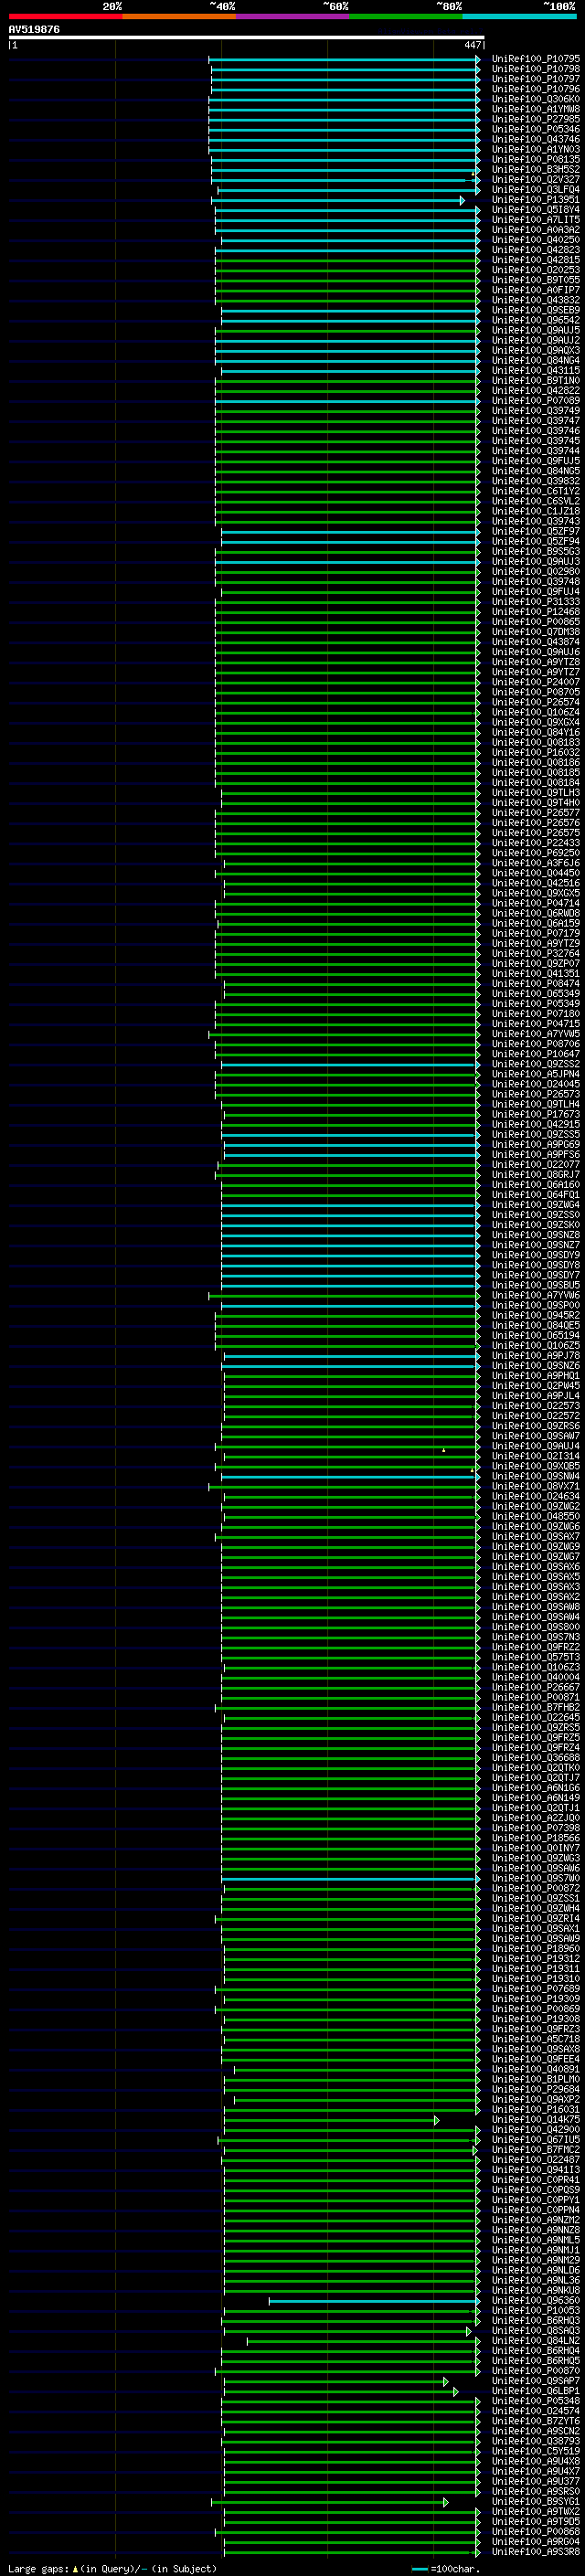Select the label UniRef100_Q6LBP1
The image size is (585, 2576).
click(x=536, y=2390)
